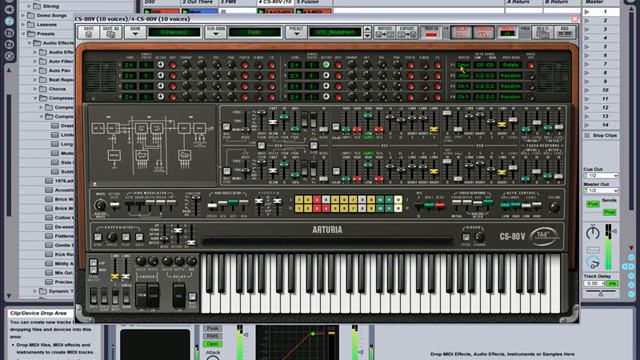Image resolution: width=640 pixels, height=360 pixels.
Task: Click the fifth browser sidebar icon
Action: (x=9, y=56)
